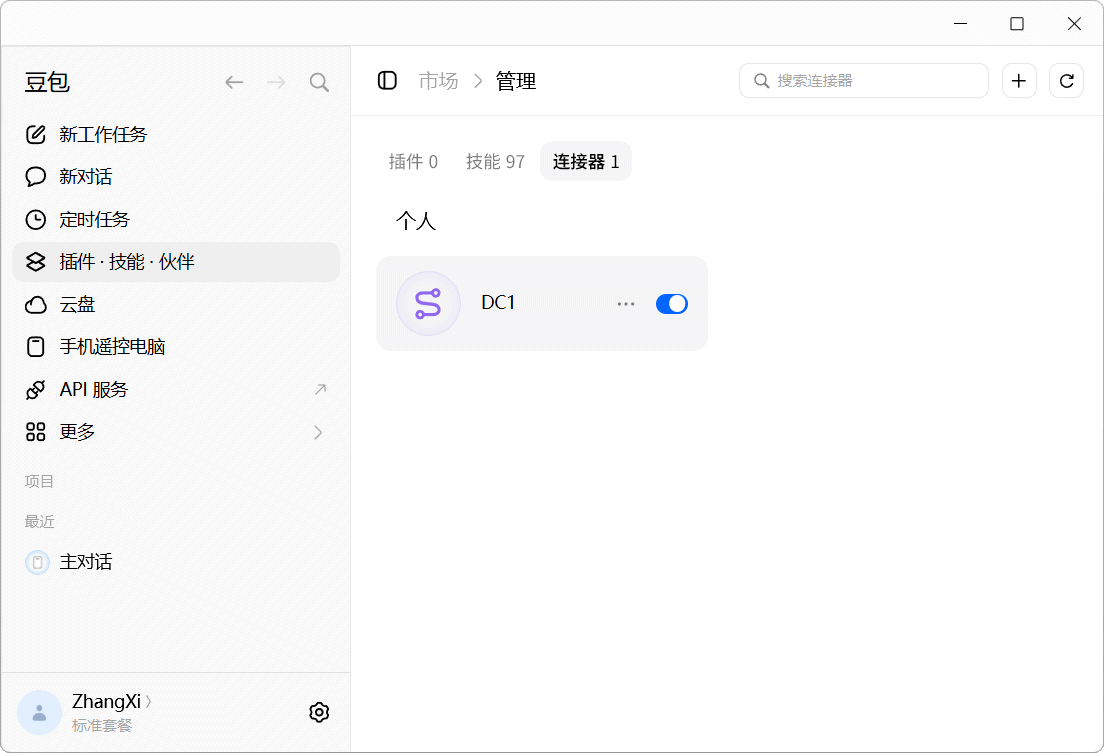Image resolution: width=1104 pixels, height=753 pixels.
Task: Open sidebar search magnifier icon
Action: [319, 82]
